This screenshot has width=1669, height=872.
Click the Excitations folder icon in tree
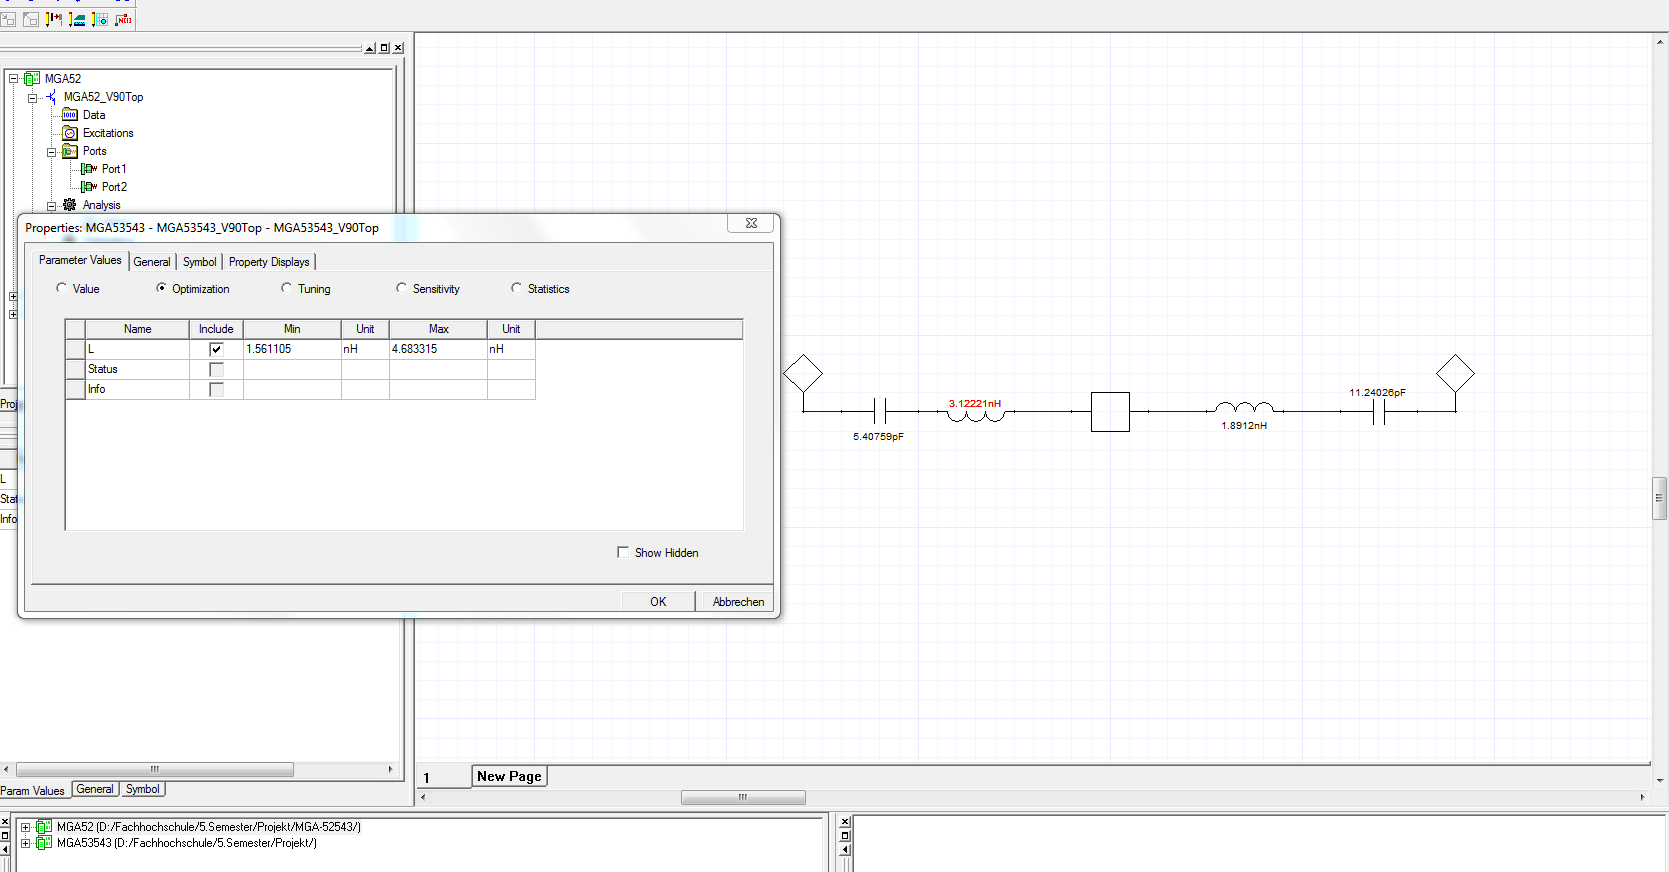[70, 133]
